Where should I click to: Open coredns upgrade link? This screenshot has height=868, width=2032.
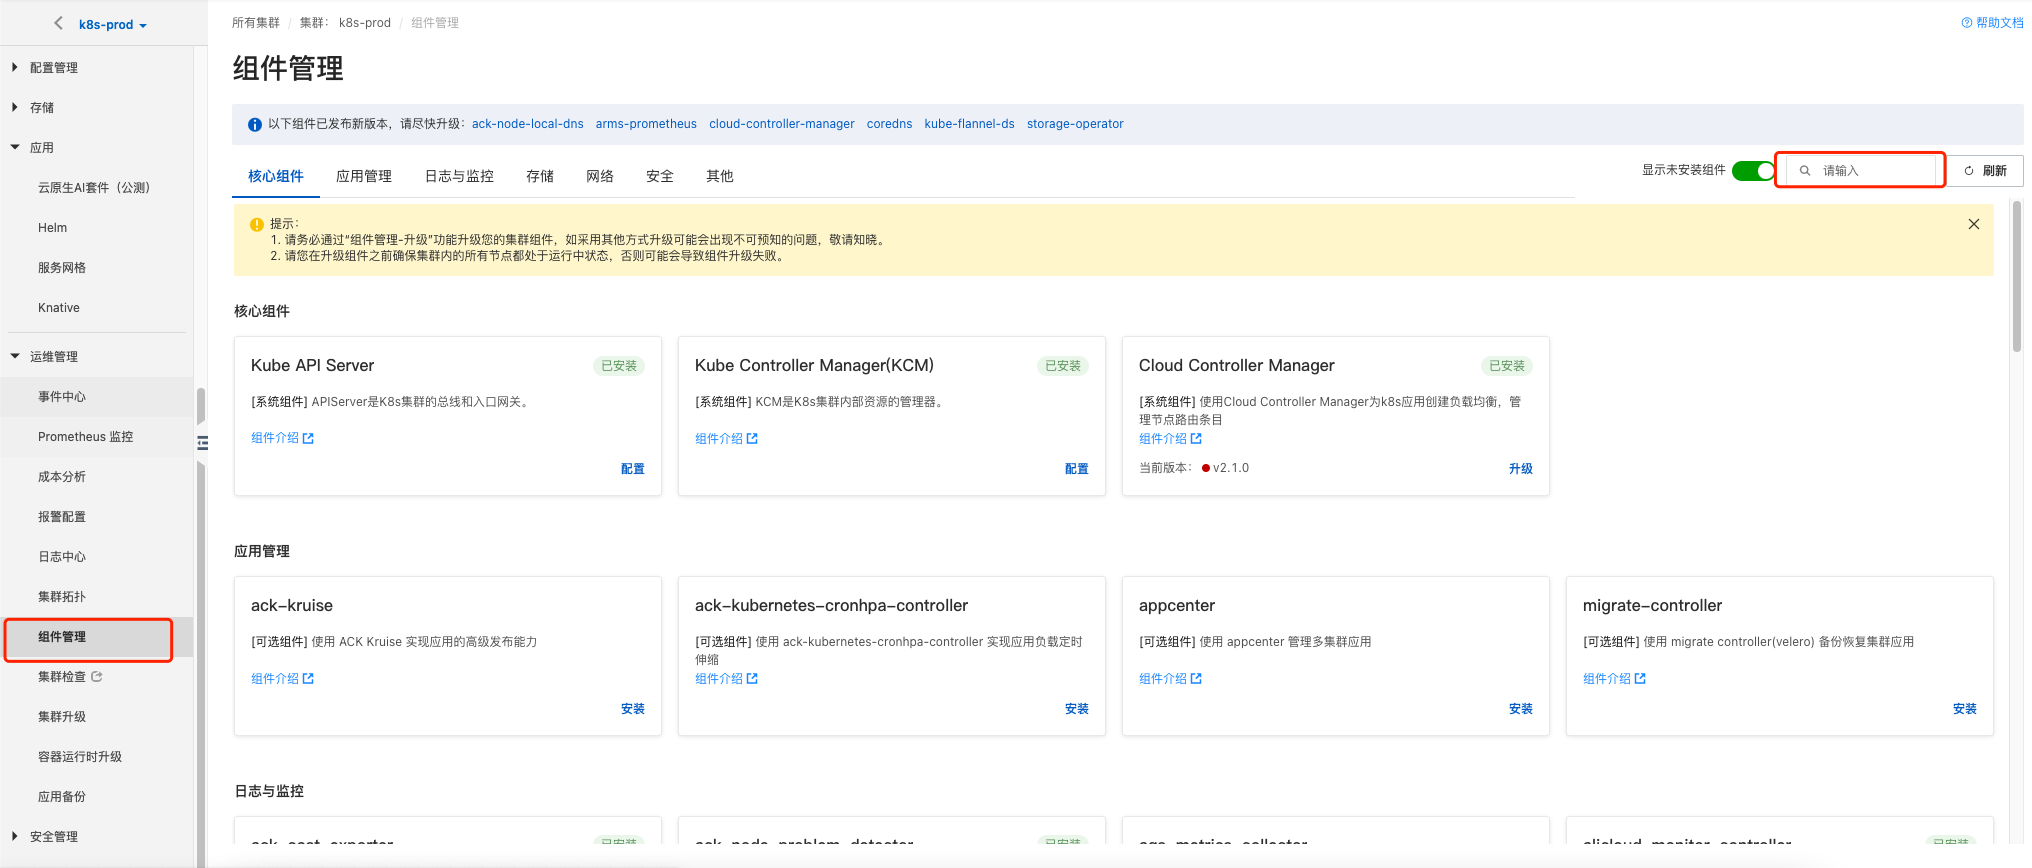[889, 124]
